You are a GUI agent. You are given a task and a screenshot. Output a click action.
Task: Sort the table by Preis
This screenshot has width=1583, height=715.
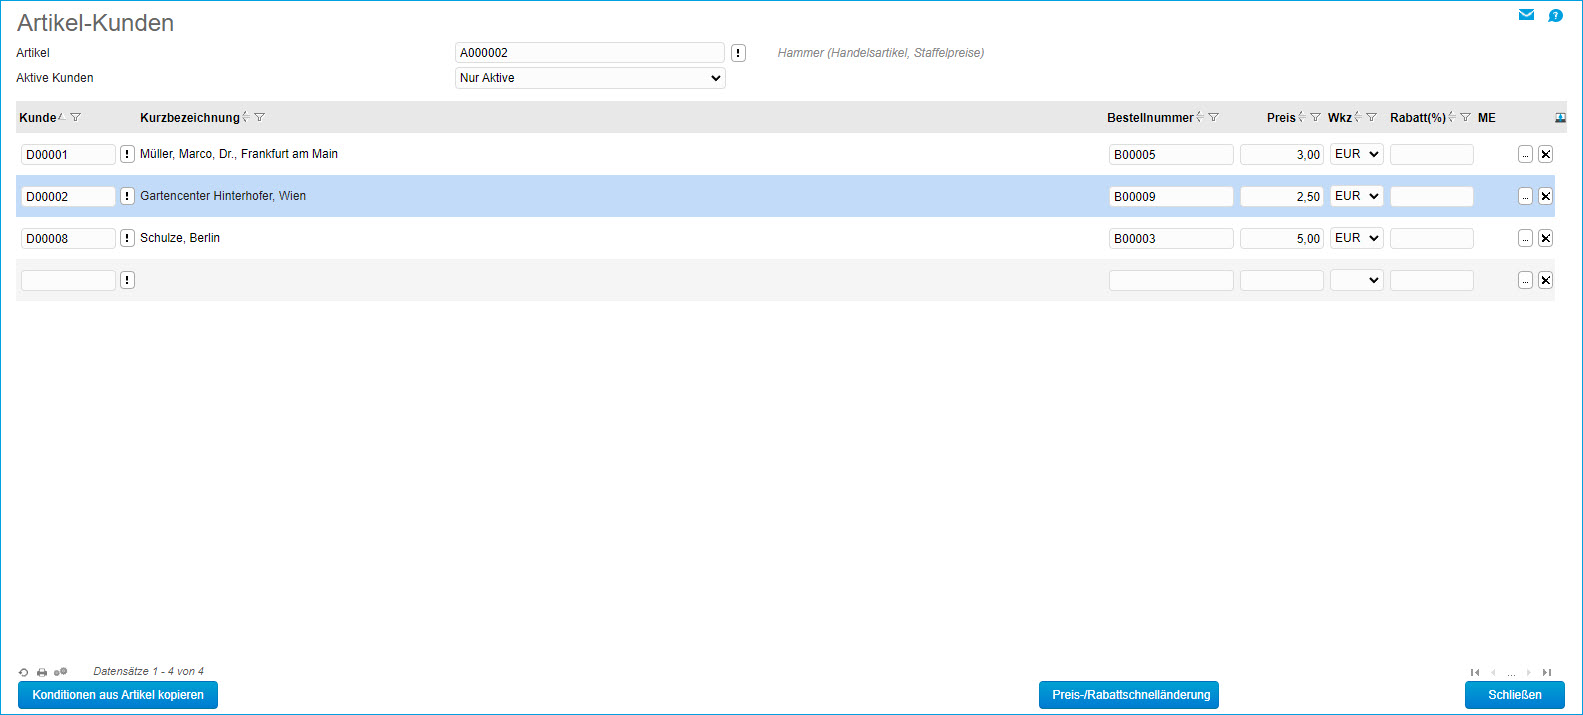(x=1301, y=118)
